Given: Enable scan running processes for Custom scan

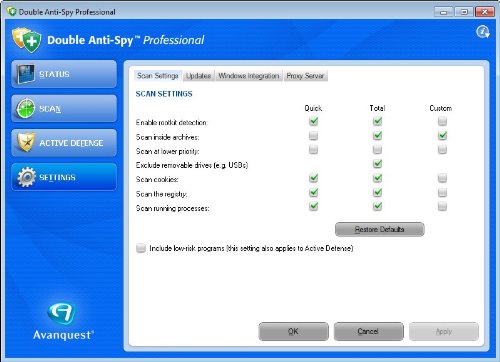Looking at the screenshot, I should pyautogui.click(x=442, y=206).
